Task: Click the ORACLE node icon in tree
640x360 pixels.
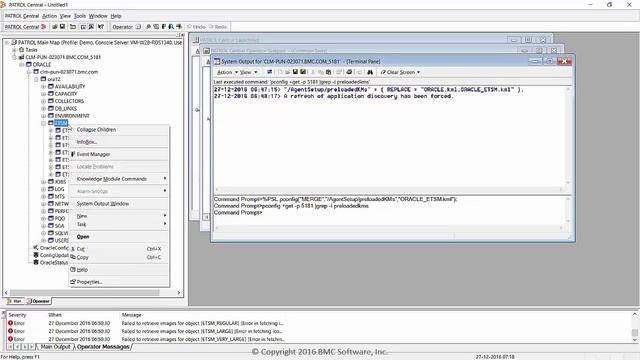Action: coord(29,64)
